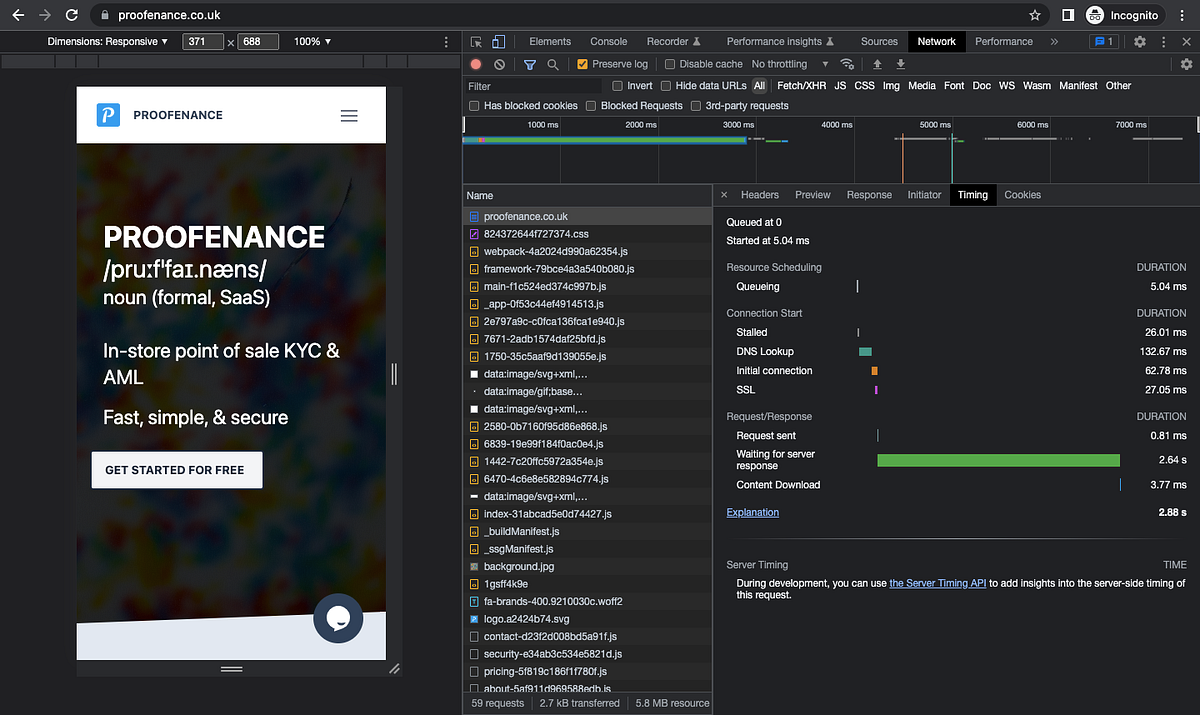The image size is (1200, 715).
Task: Open DevTools settings
Action: click(x=1140, y=41)
